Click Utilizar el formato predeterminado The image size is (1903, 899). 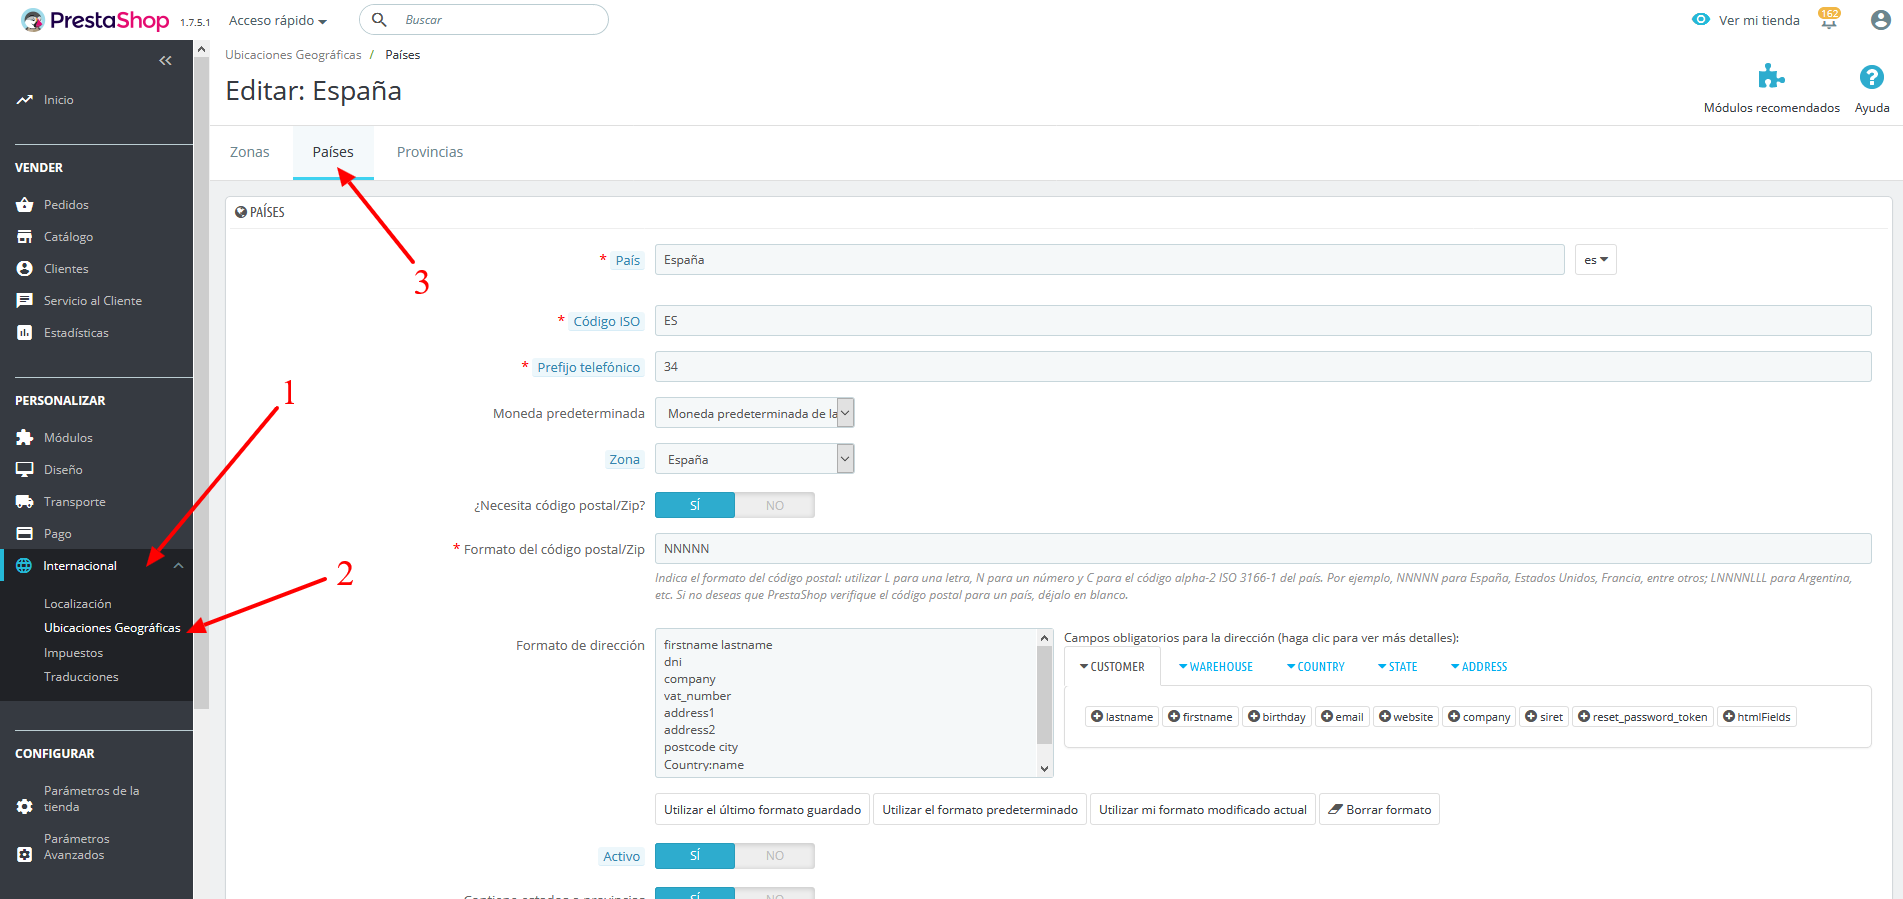click(x=980, y=810)
